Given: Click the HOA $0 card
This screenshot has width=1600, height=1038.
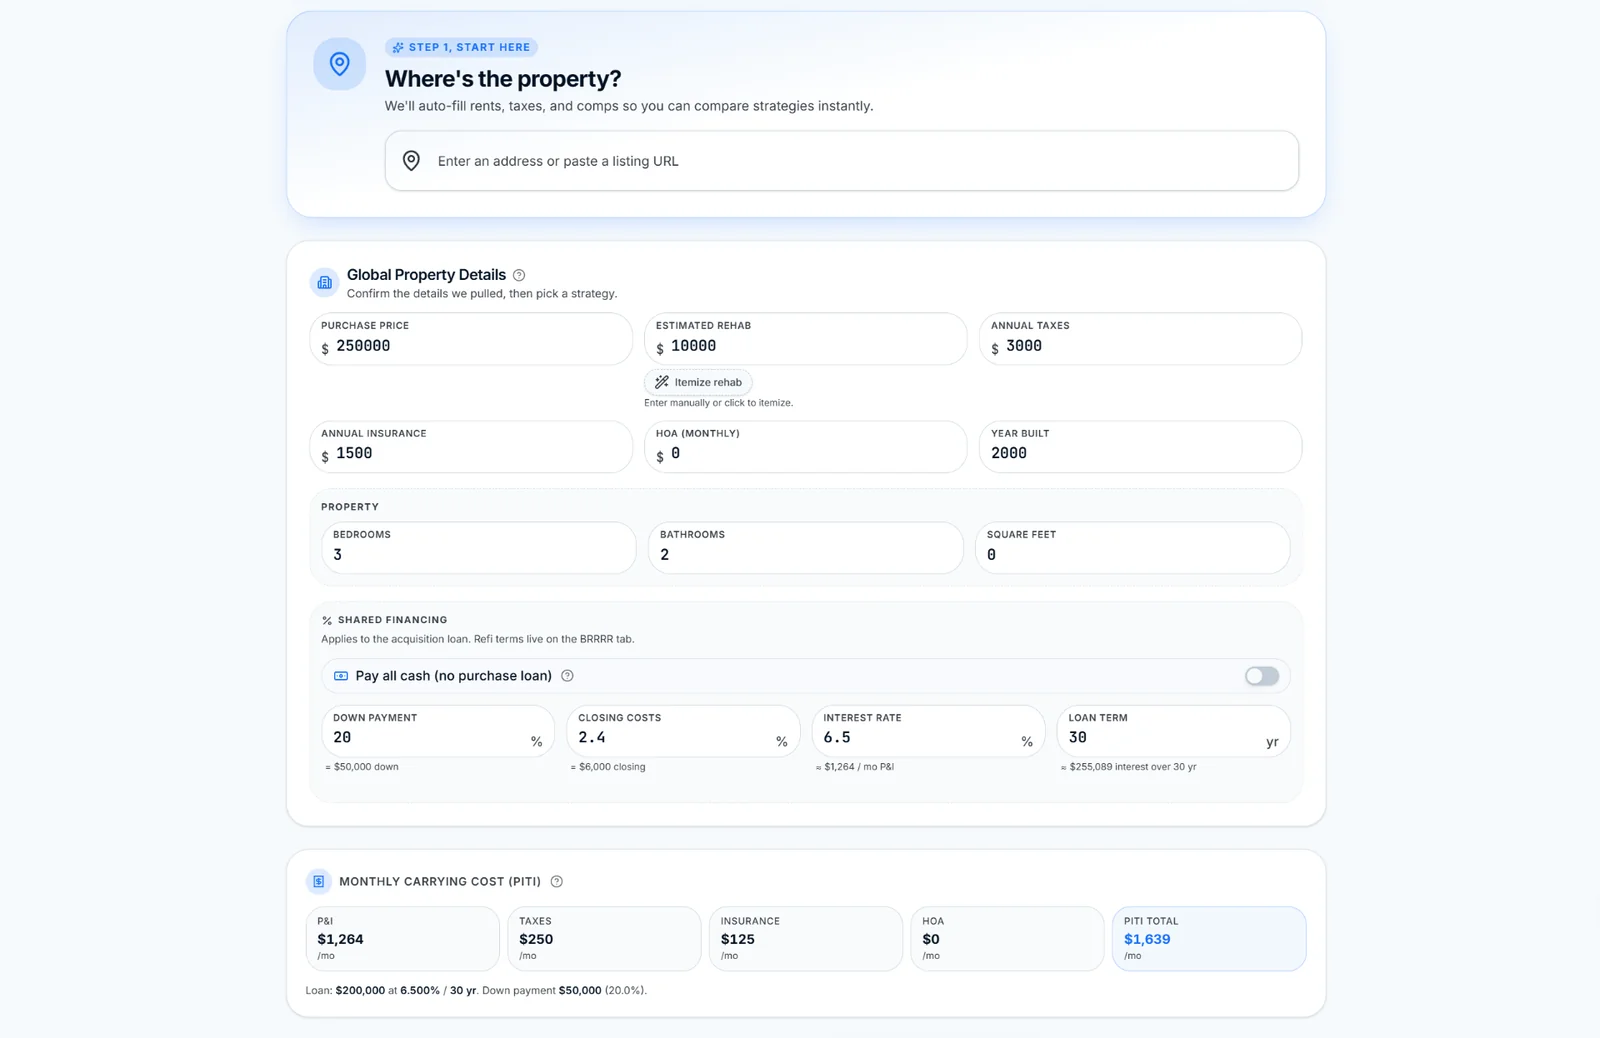Looking at the screenshot, I should click(1007, 939).
